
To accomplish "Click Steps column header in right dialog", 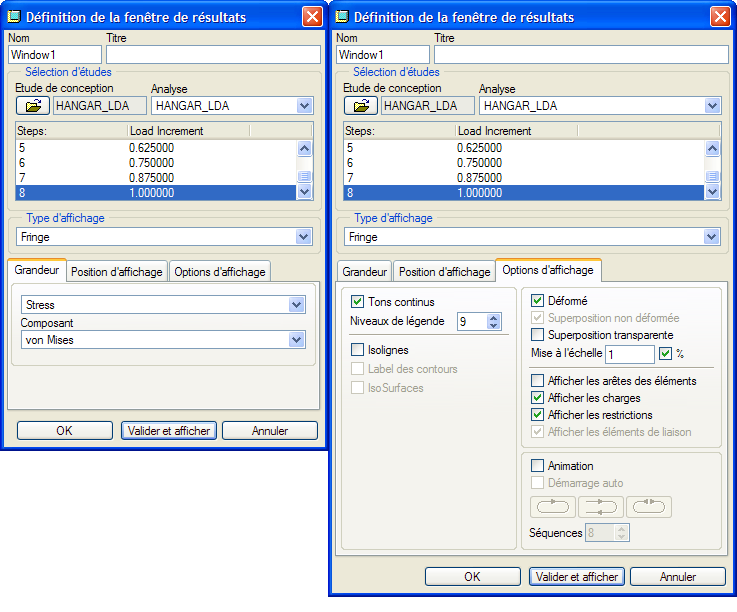I will point(400,131).
